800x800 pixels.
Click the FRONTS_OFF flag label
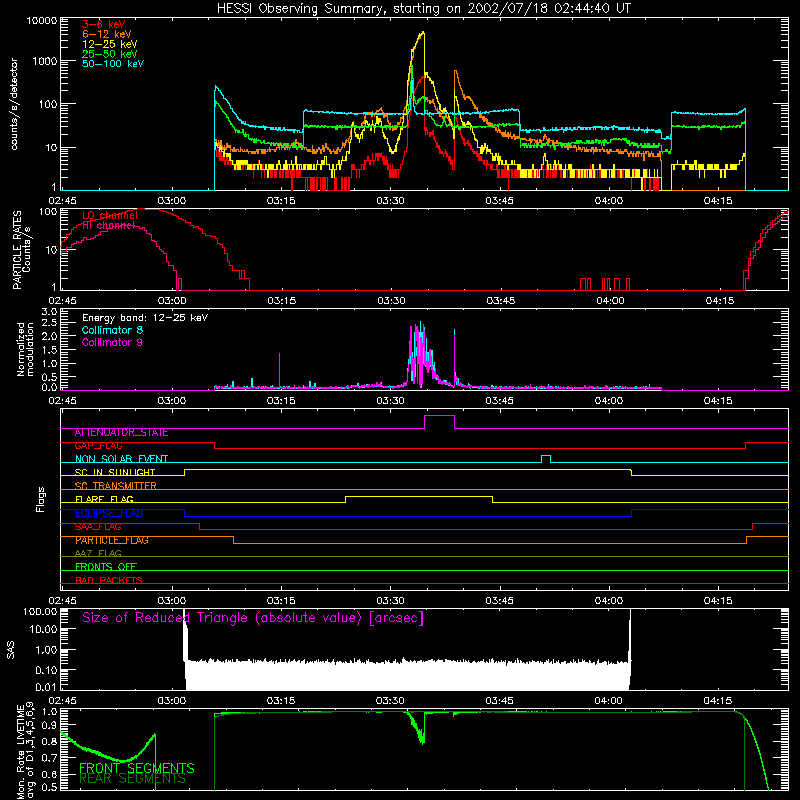pos(106,567)
